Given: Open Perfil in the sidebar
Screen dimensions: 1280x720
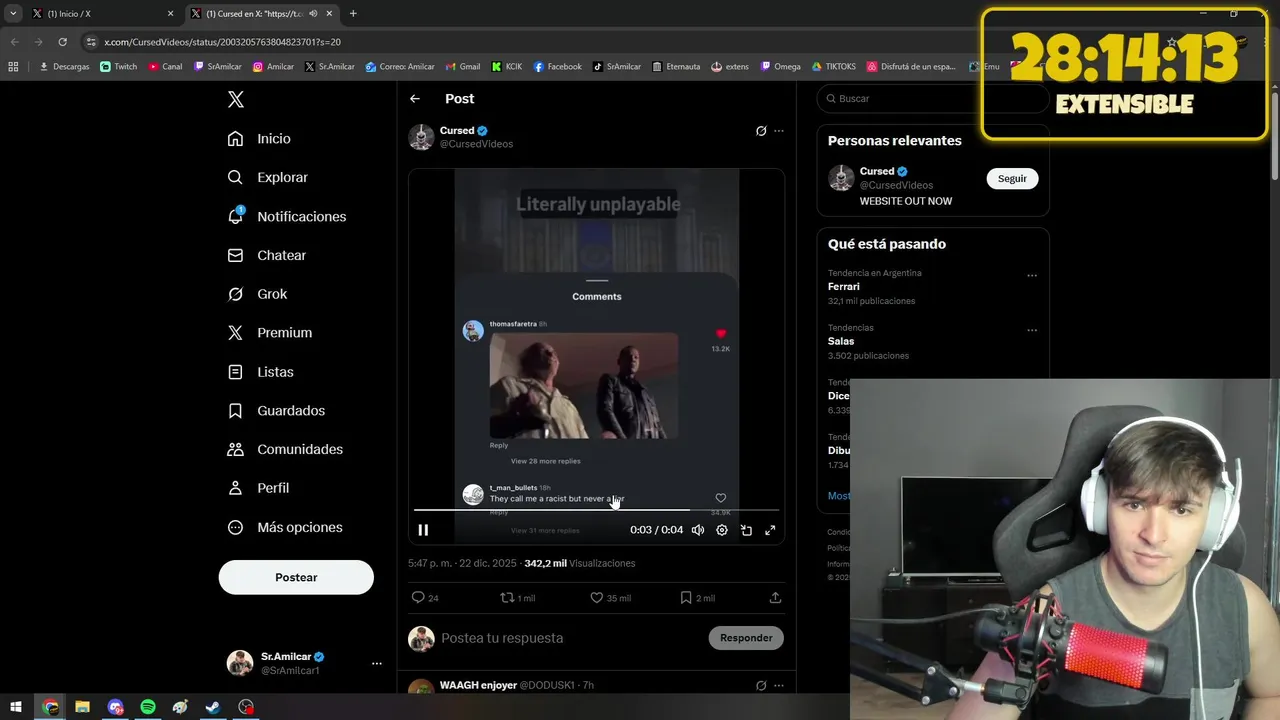Looking at the screenshot, I should pyautogui.click(x=259, y=488).
